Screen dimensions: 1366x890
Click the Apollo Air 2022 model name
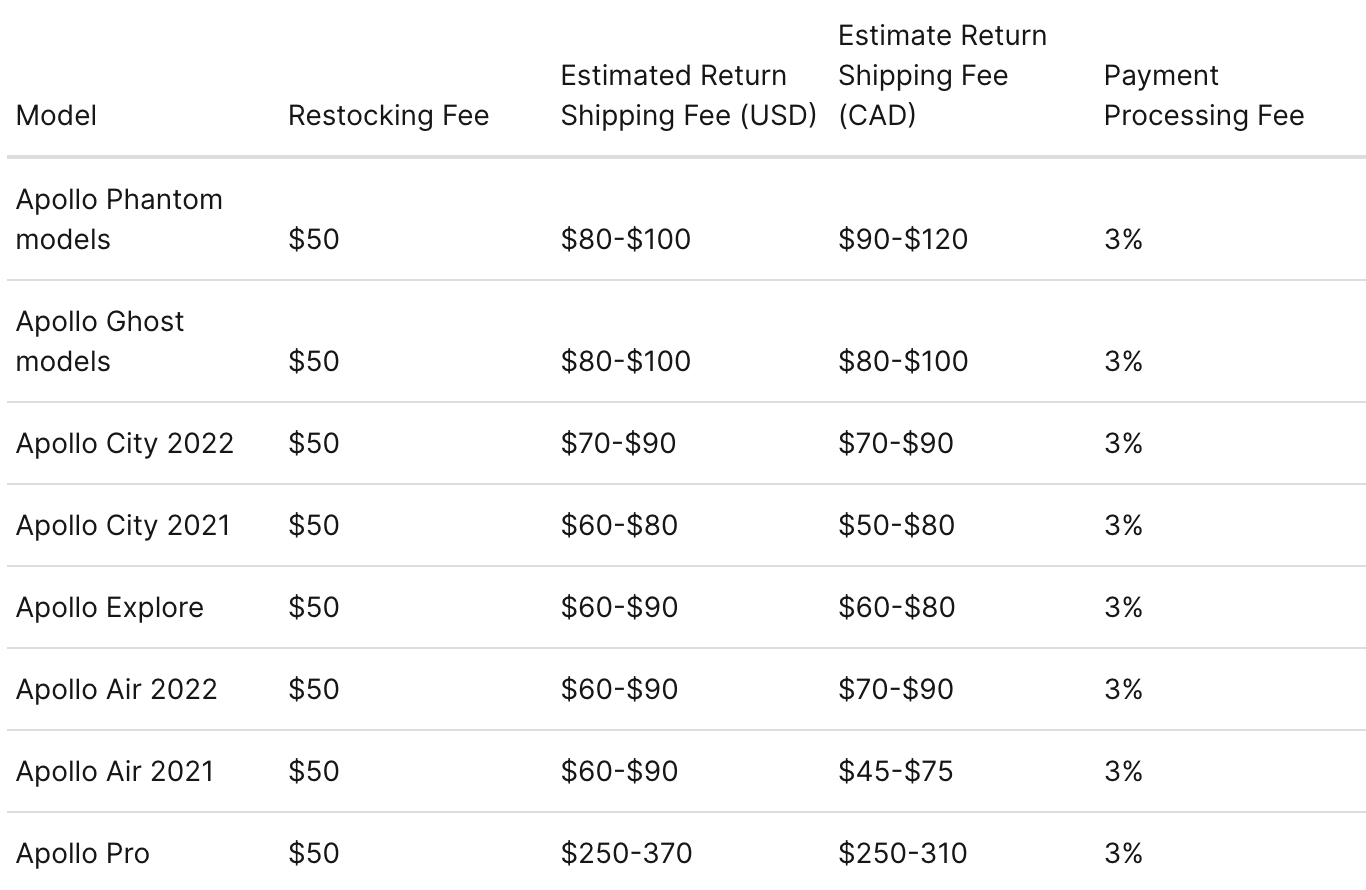tap(116, 689)
